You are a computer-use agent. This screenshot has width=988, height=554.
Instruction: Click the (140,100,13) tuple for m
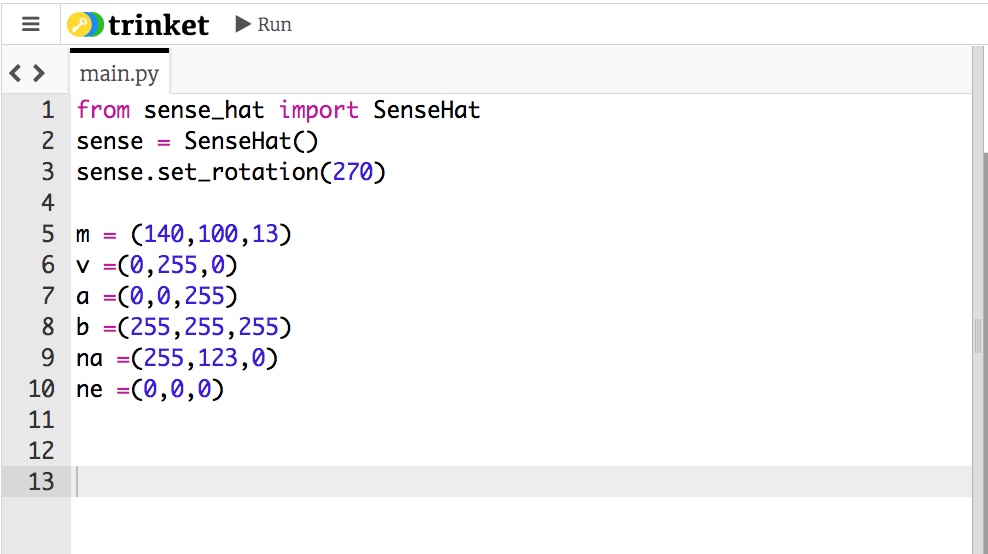click(210, 234)
